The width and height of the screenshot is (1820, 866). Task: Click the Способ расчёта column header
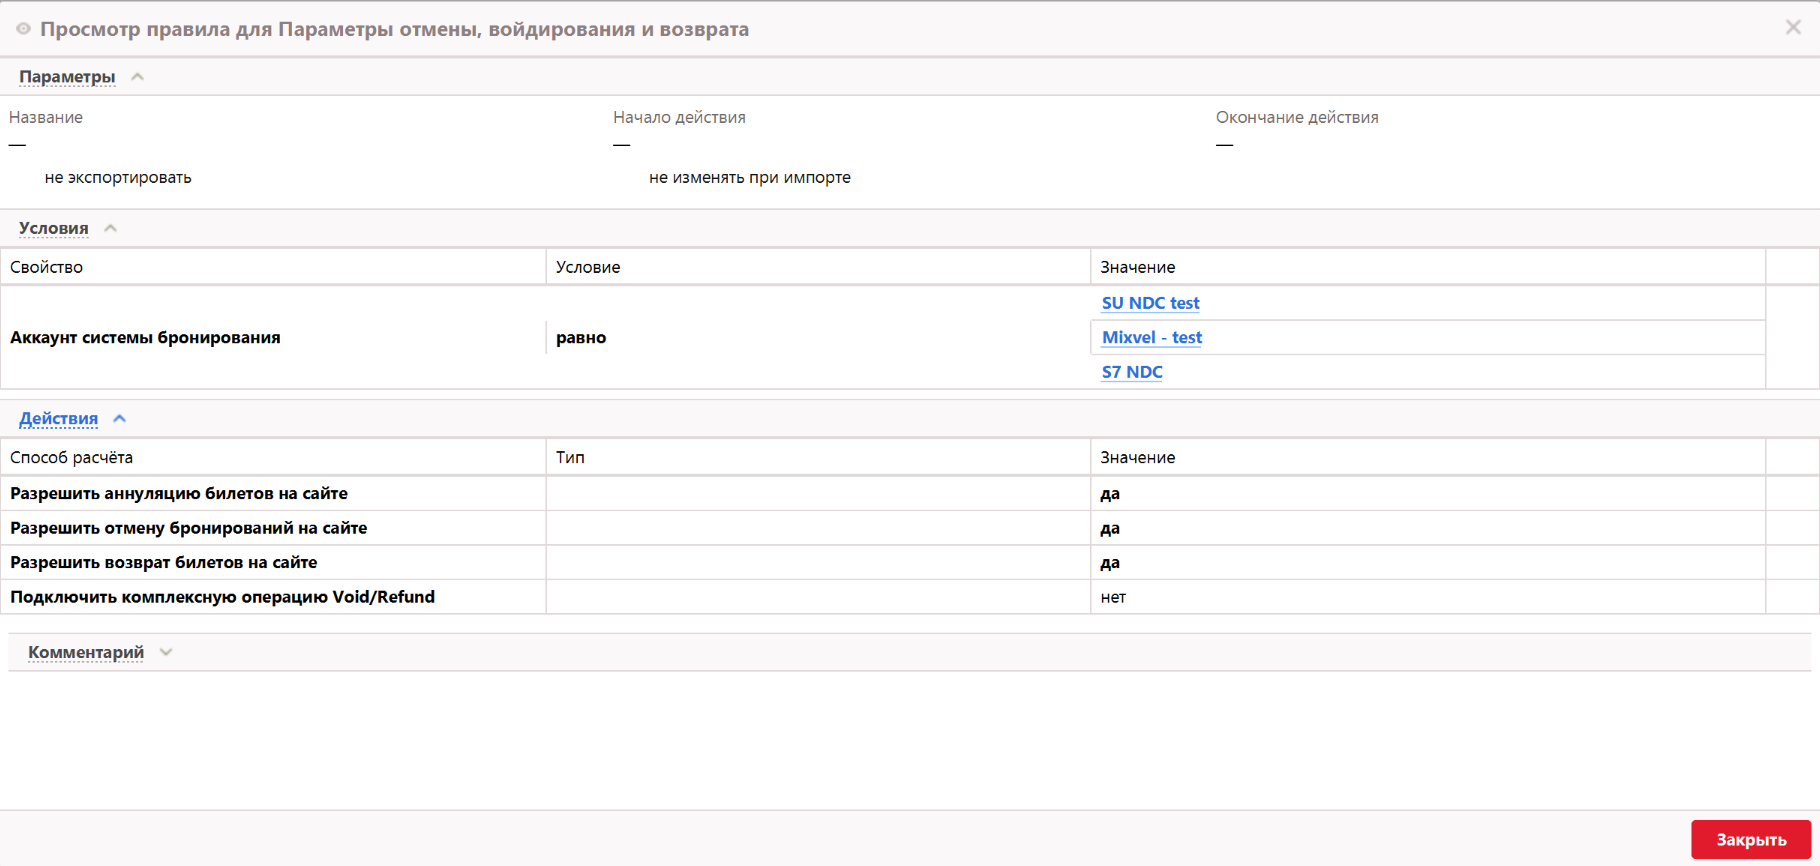click(x=71, y=457)
